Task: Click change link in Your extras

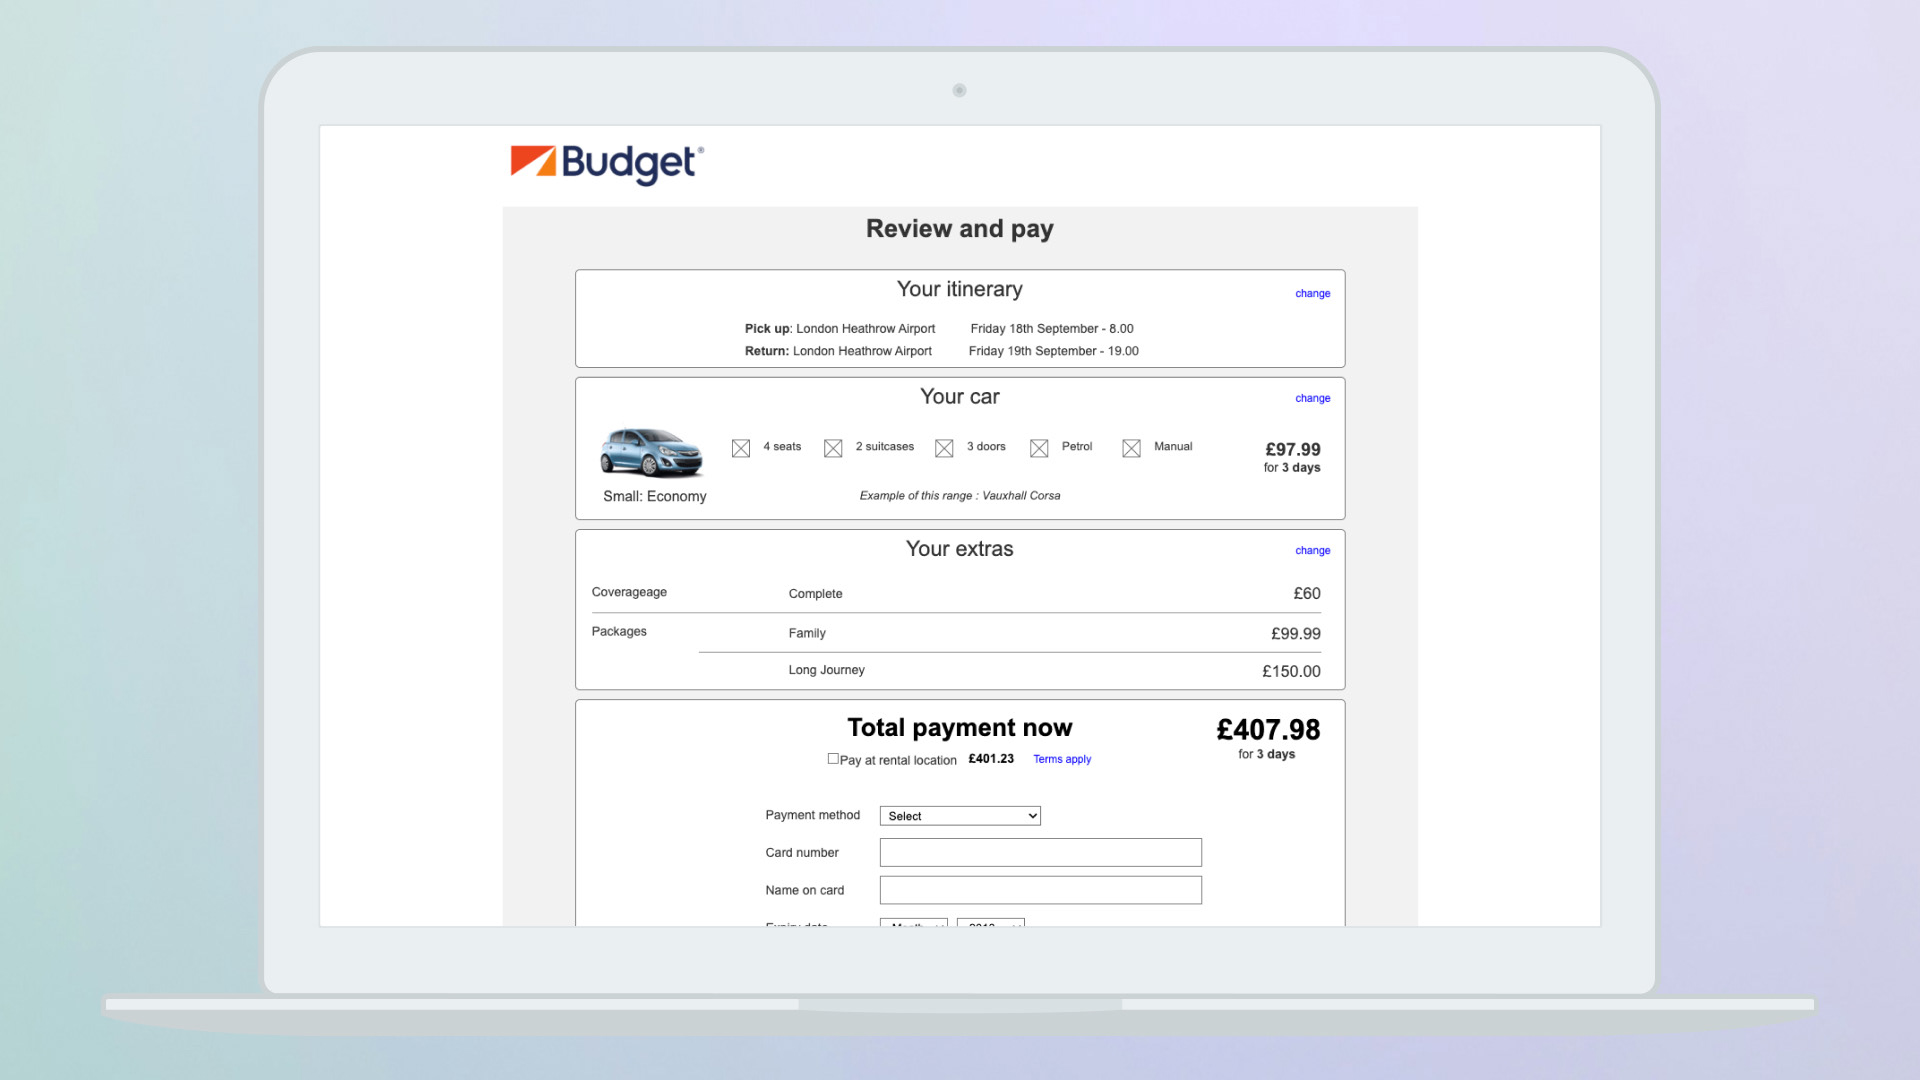Action: pos(1312,551)
